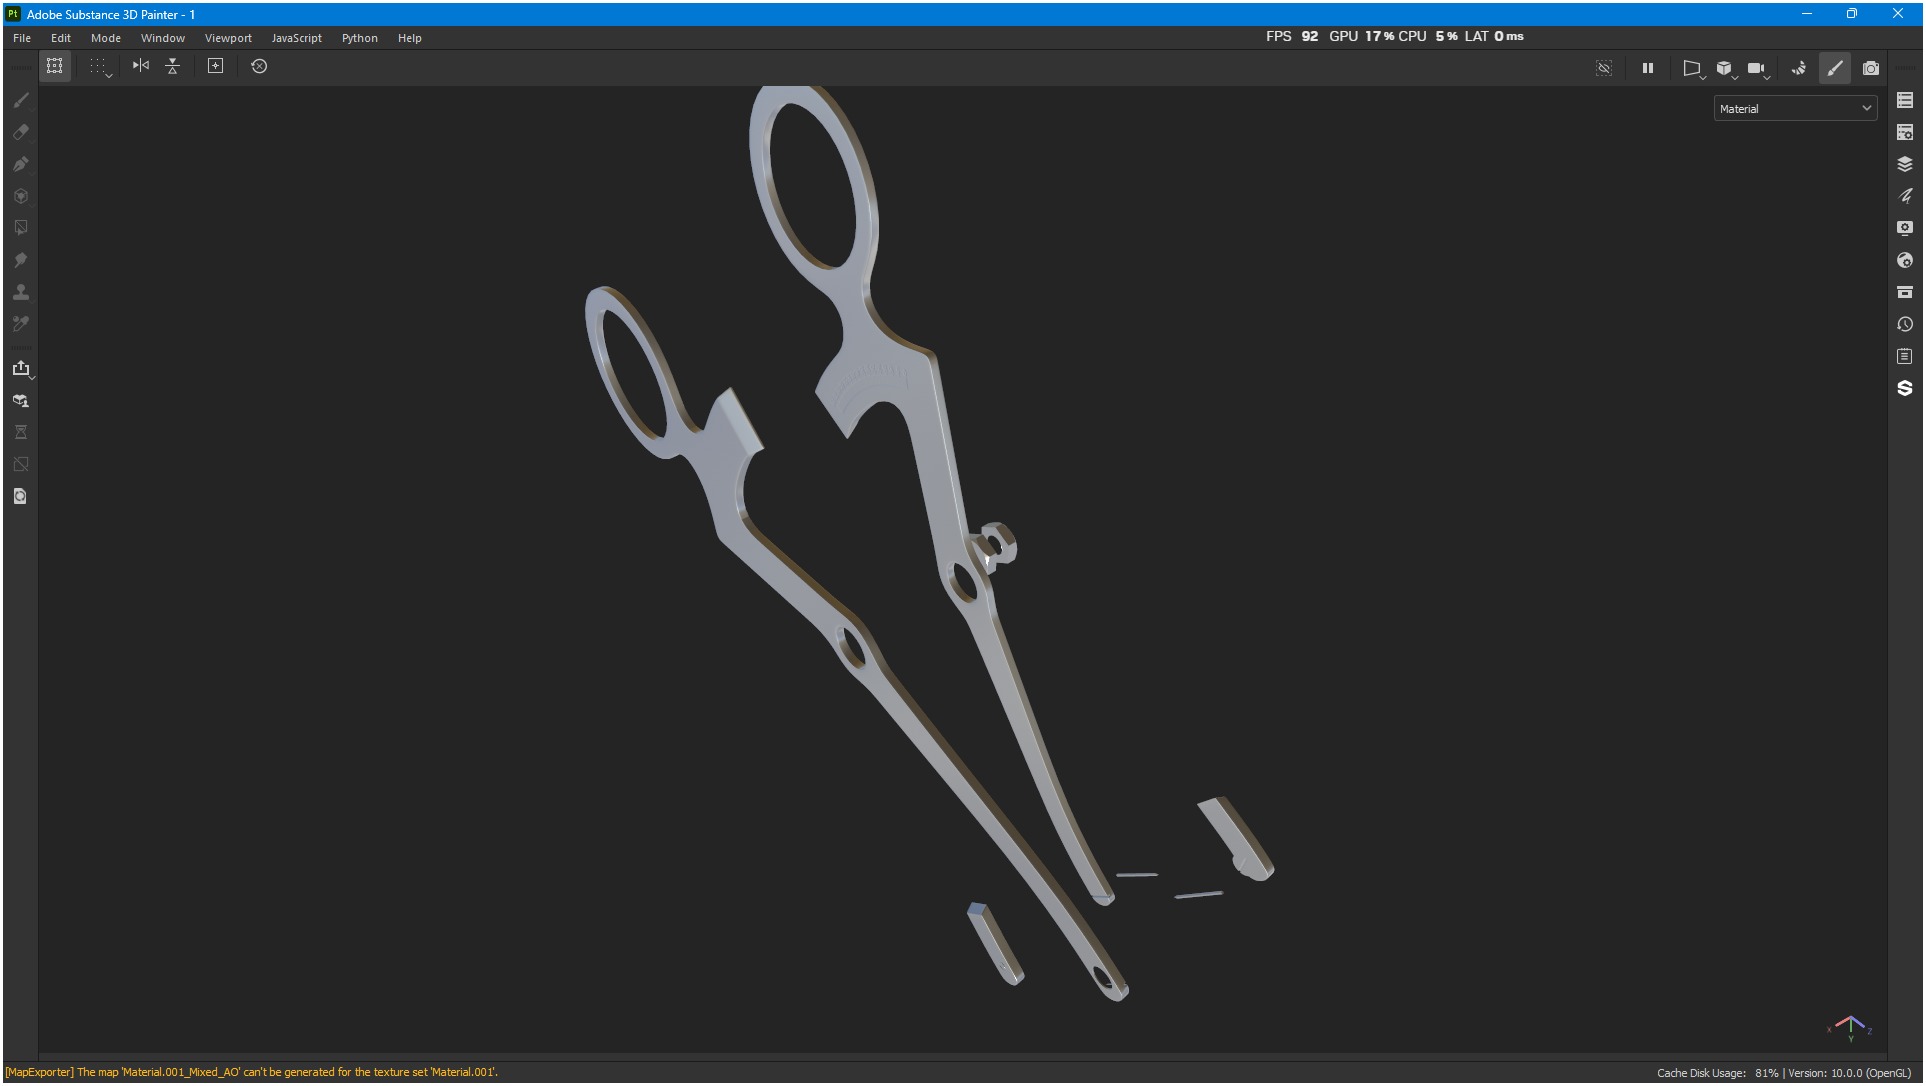Open the JavaScript menu

click(297, 38)
